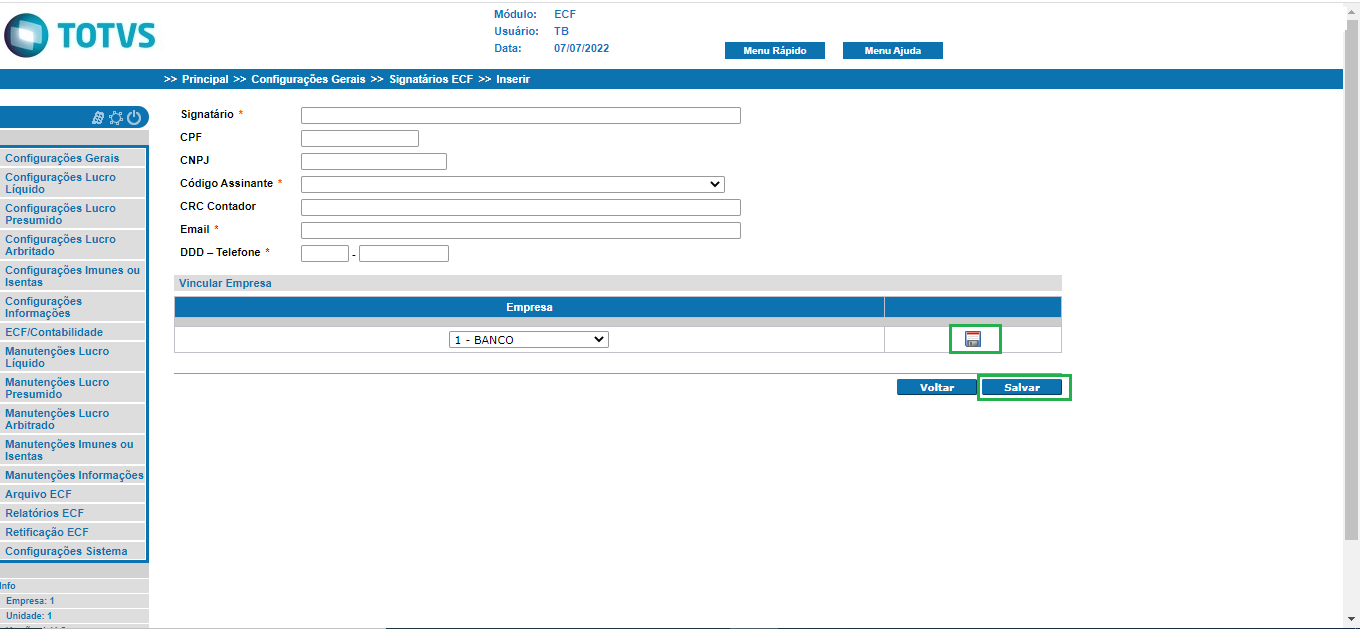Open Configurações Gerais sidebar menu
The width and height of the screenshot is (1366, 629).
(74, 158)
